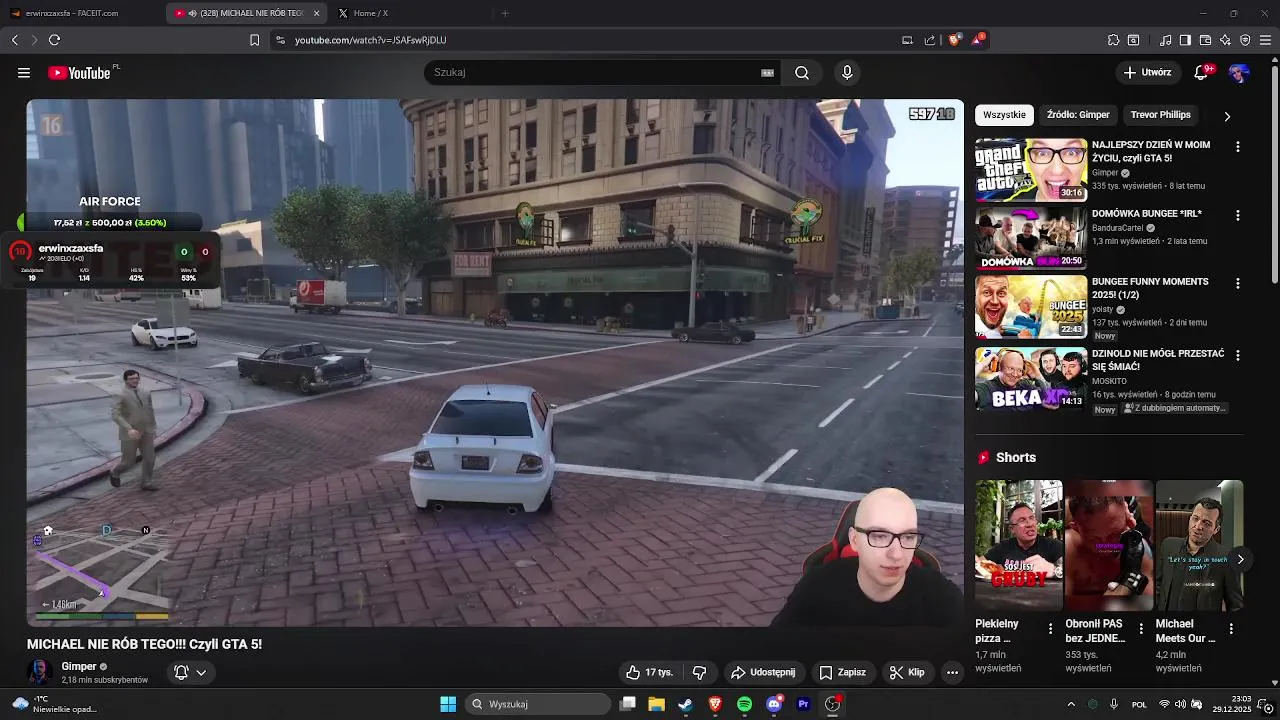Open options for Piekielny pizza short
Image resolution: width=1280 pixels, height=720 pixels.
coord(1050,629)
